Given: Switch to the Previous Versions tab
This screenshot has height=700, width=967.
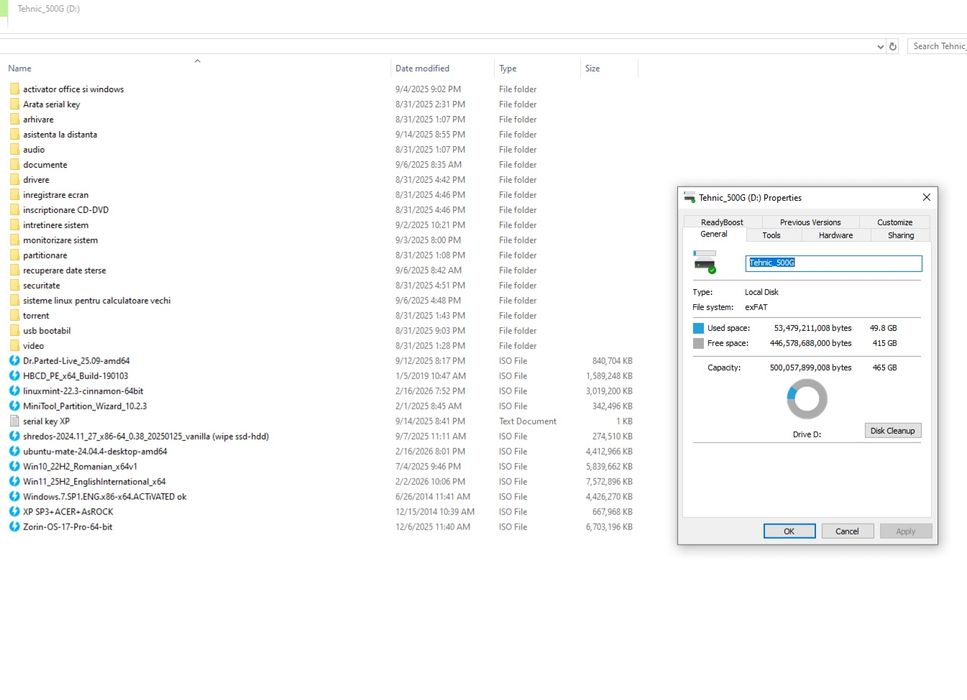Looking at the screenshot, I should coord(810,222).
